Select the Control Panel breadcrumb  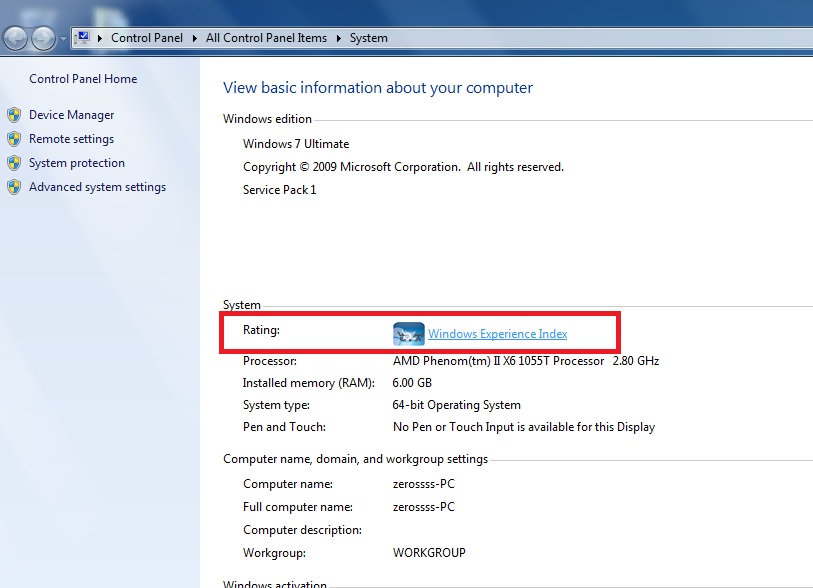[x=147, y=38]
